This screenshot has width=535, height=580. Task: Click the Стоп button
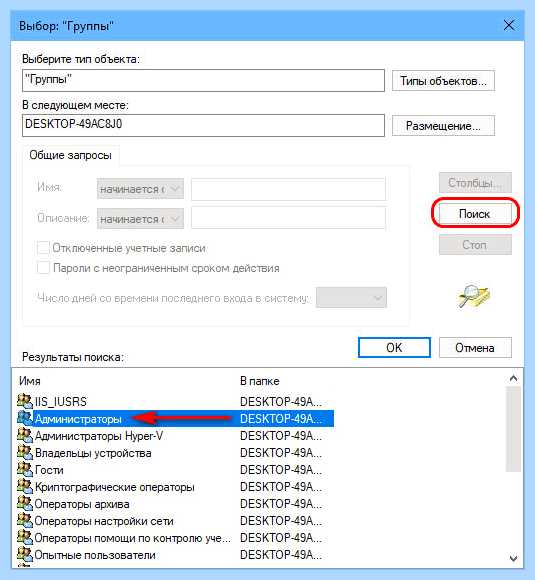[x=475, y=245]
